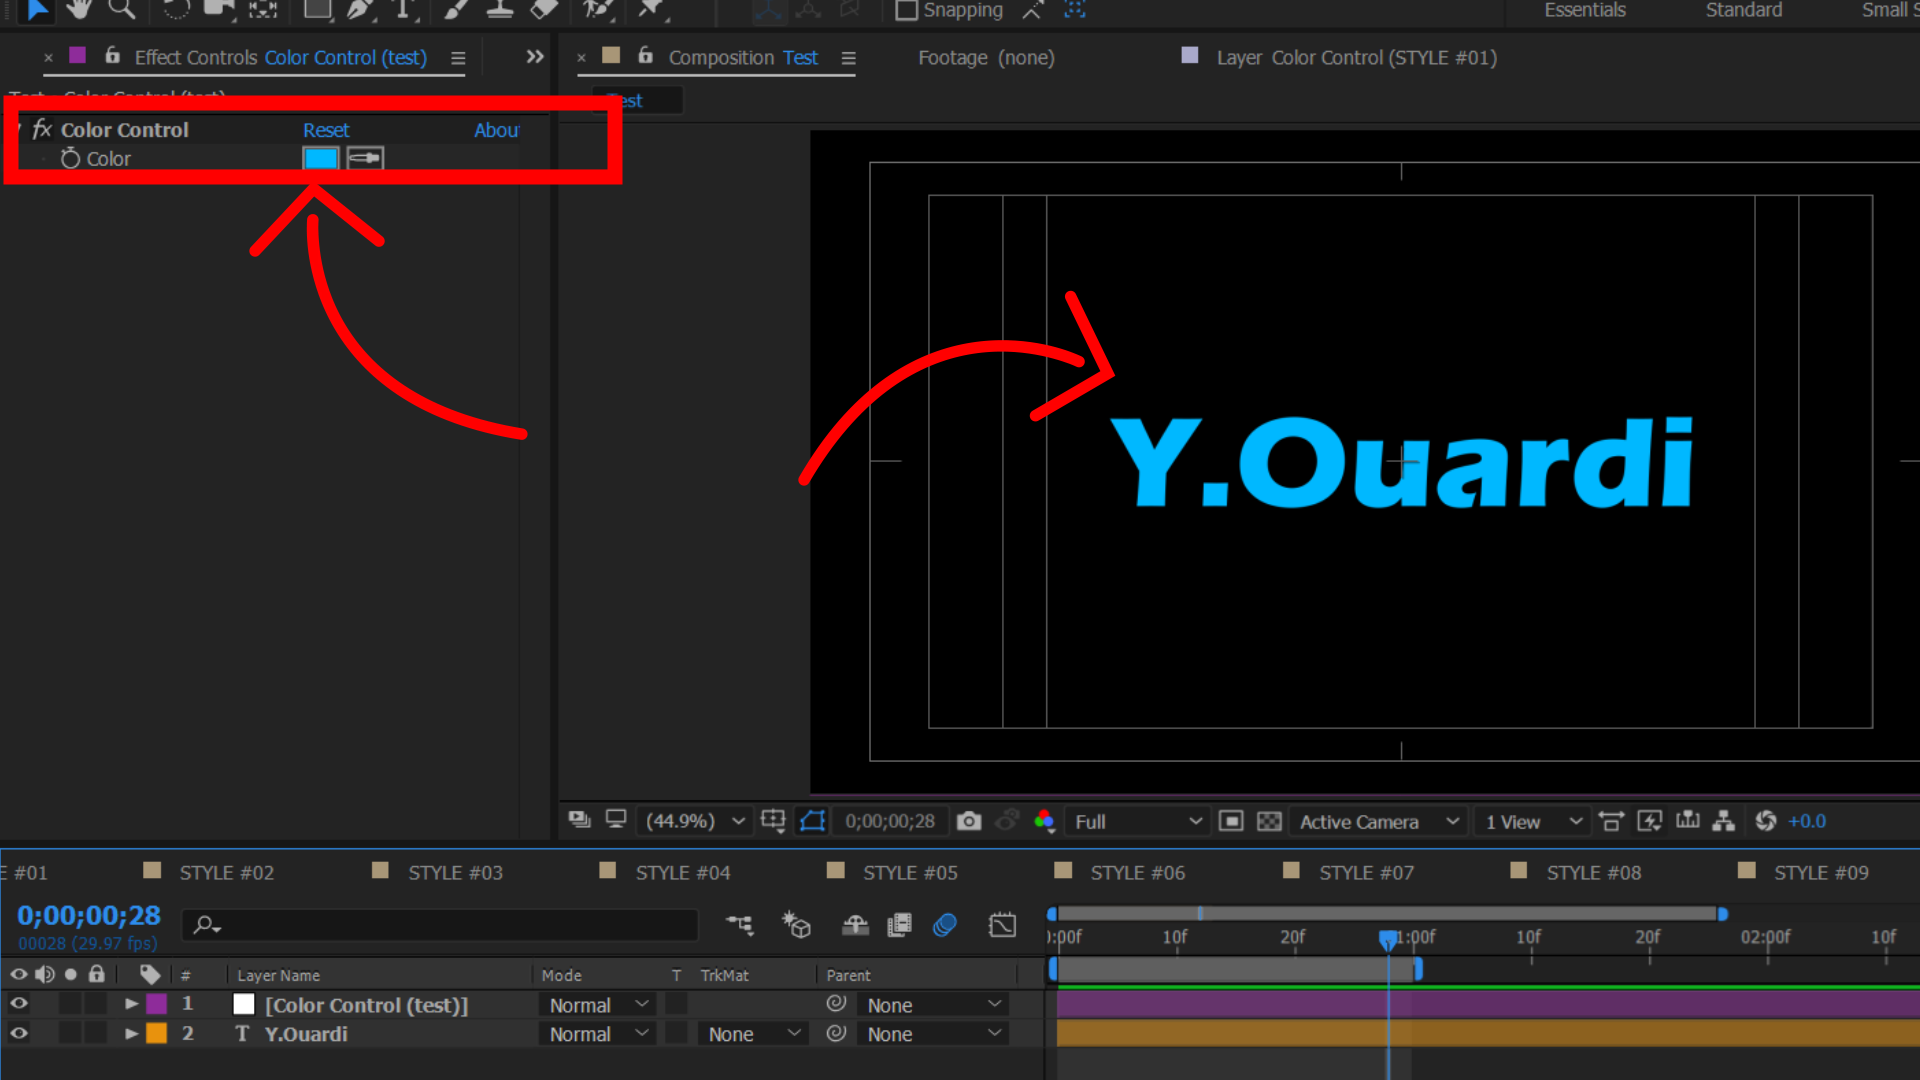Open the magnification ratio dropdown

point(694,821)
